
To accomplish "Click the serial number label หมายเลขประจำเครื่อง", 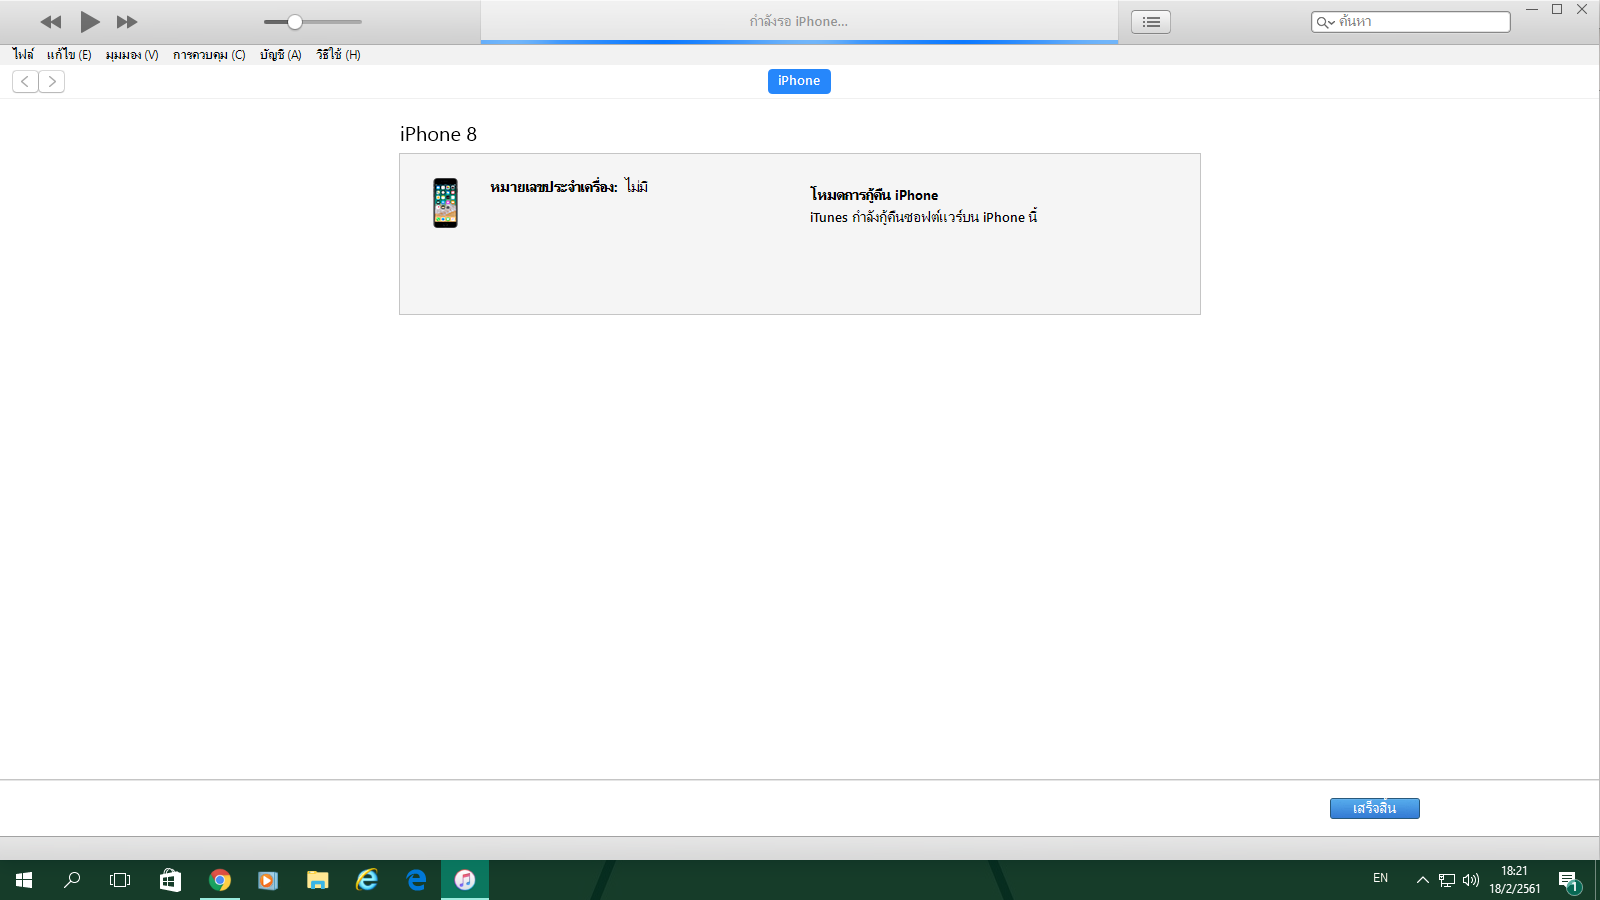I will (554, 187).
